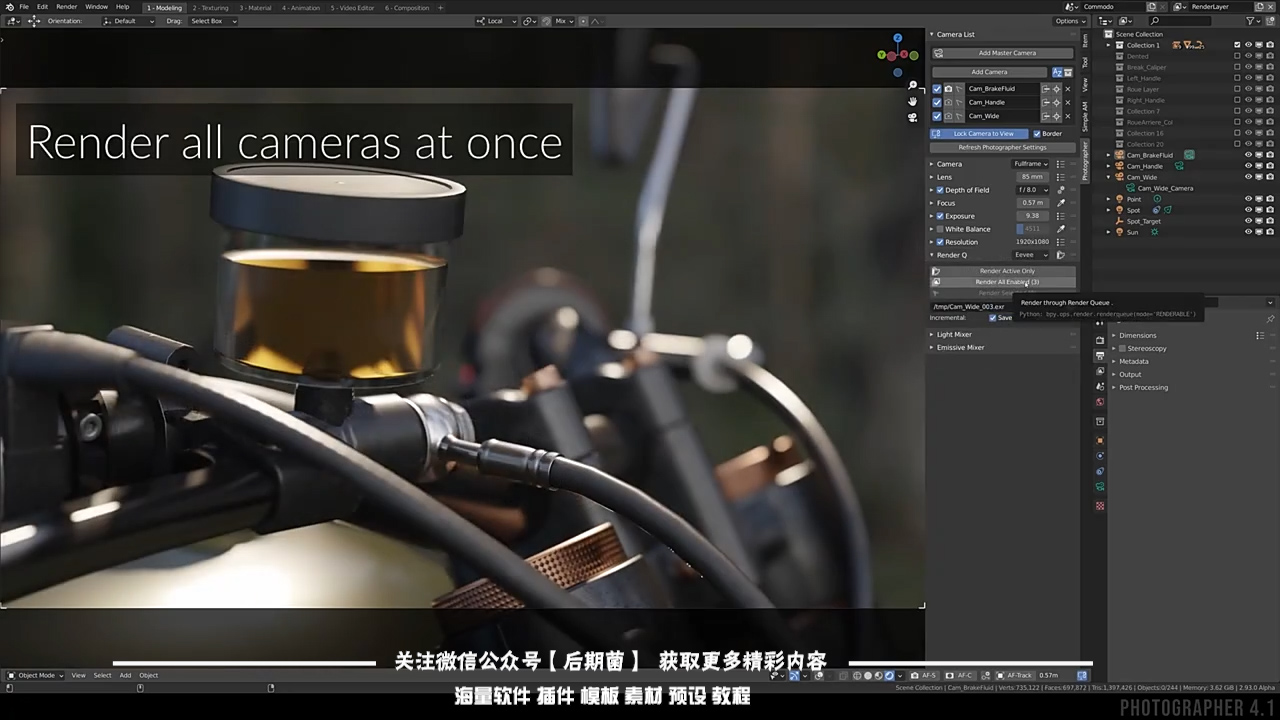Viewport: 1280px width, 720px height.
Task: Toggle the Border checkbox
Action: 1037,133
